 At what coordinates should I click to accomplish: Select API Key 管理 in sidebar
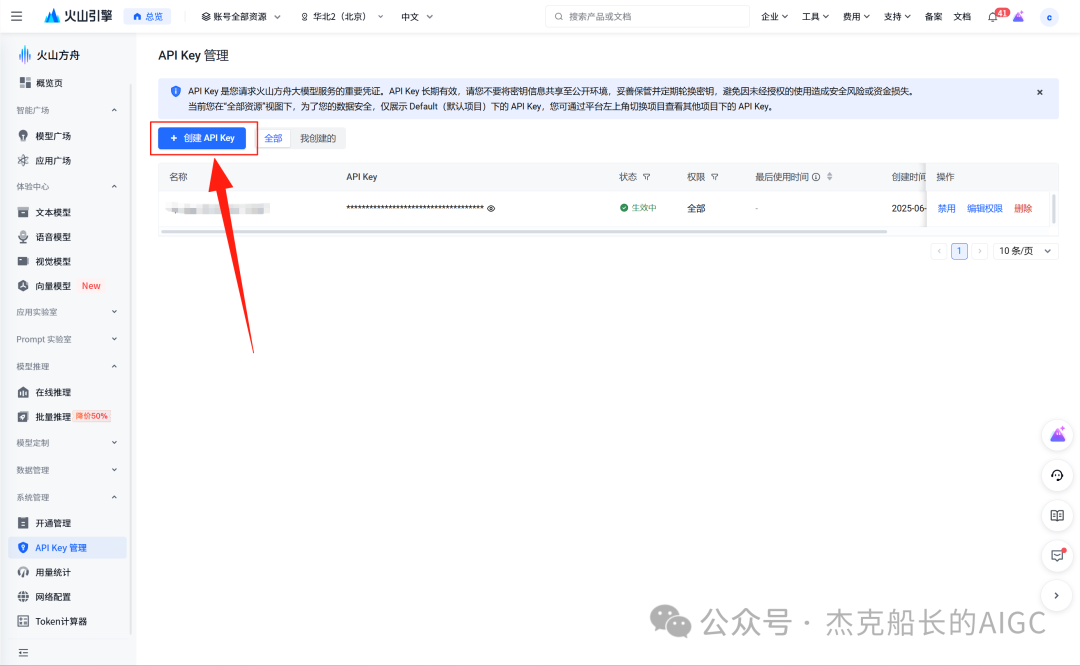point(68,548)
